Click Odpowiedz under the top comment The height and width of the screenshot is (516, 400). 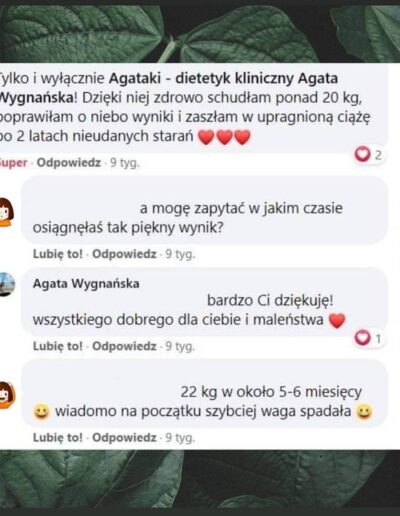coord(69,163)
